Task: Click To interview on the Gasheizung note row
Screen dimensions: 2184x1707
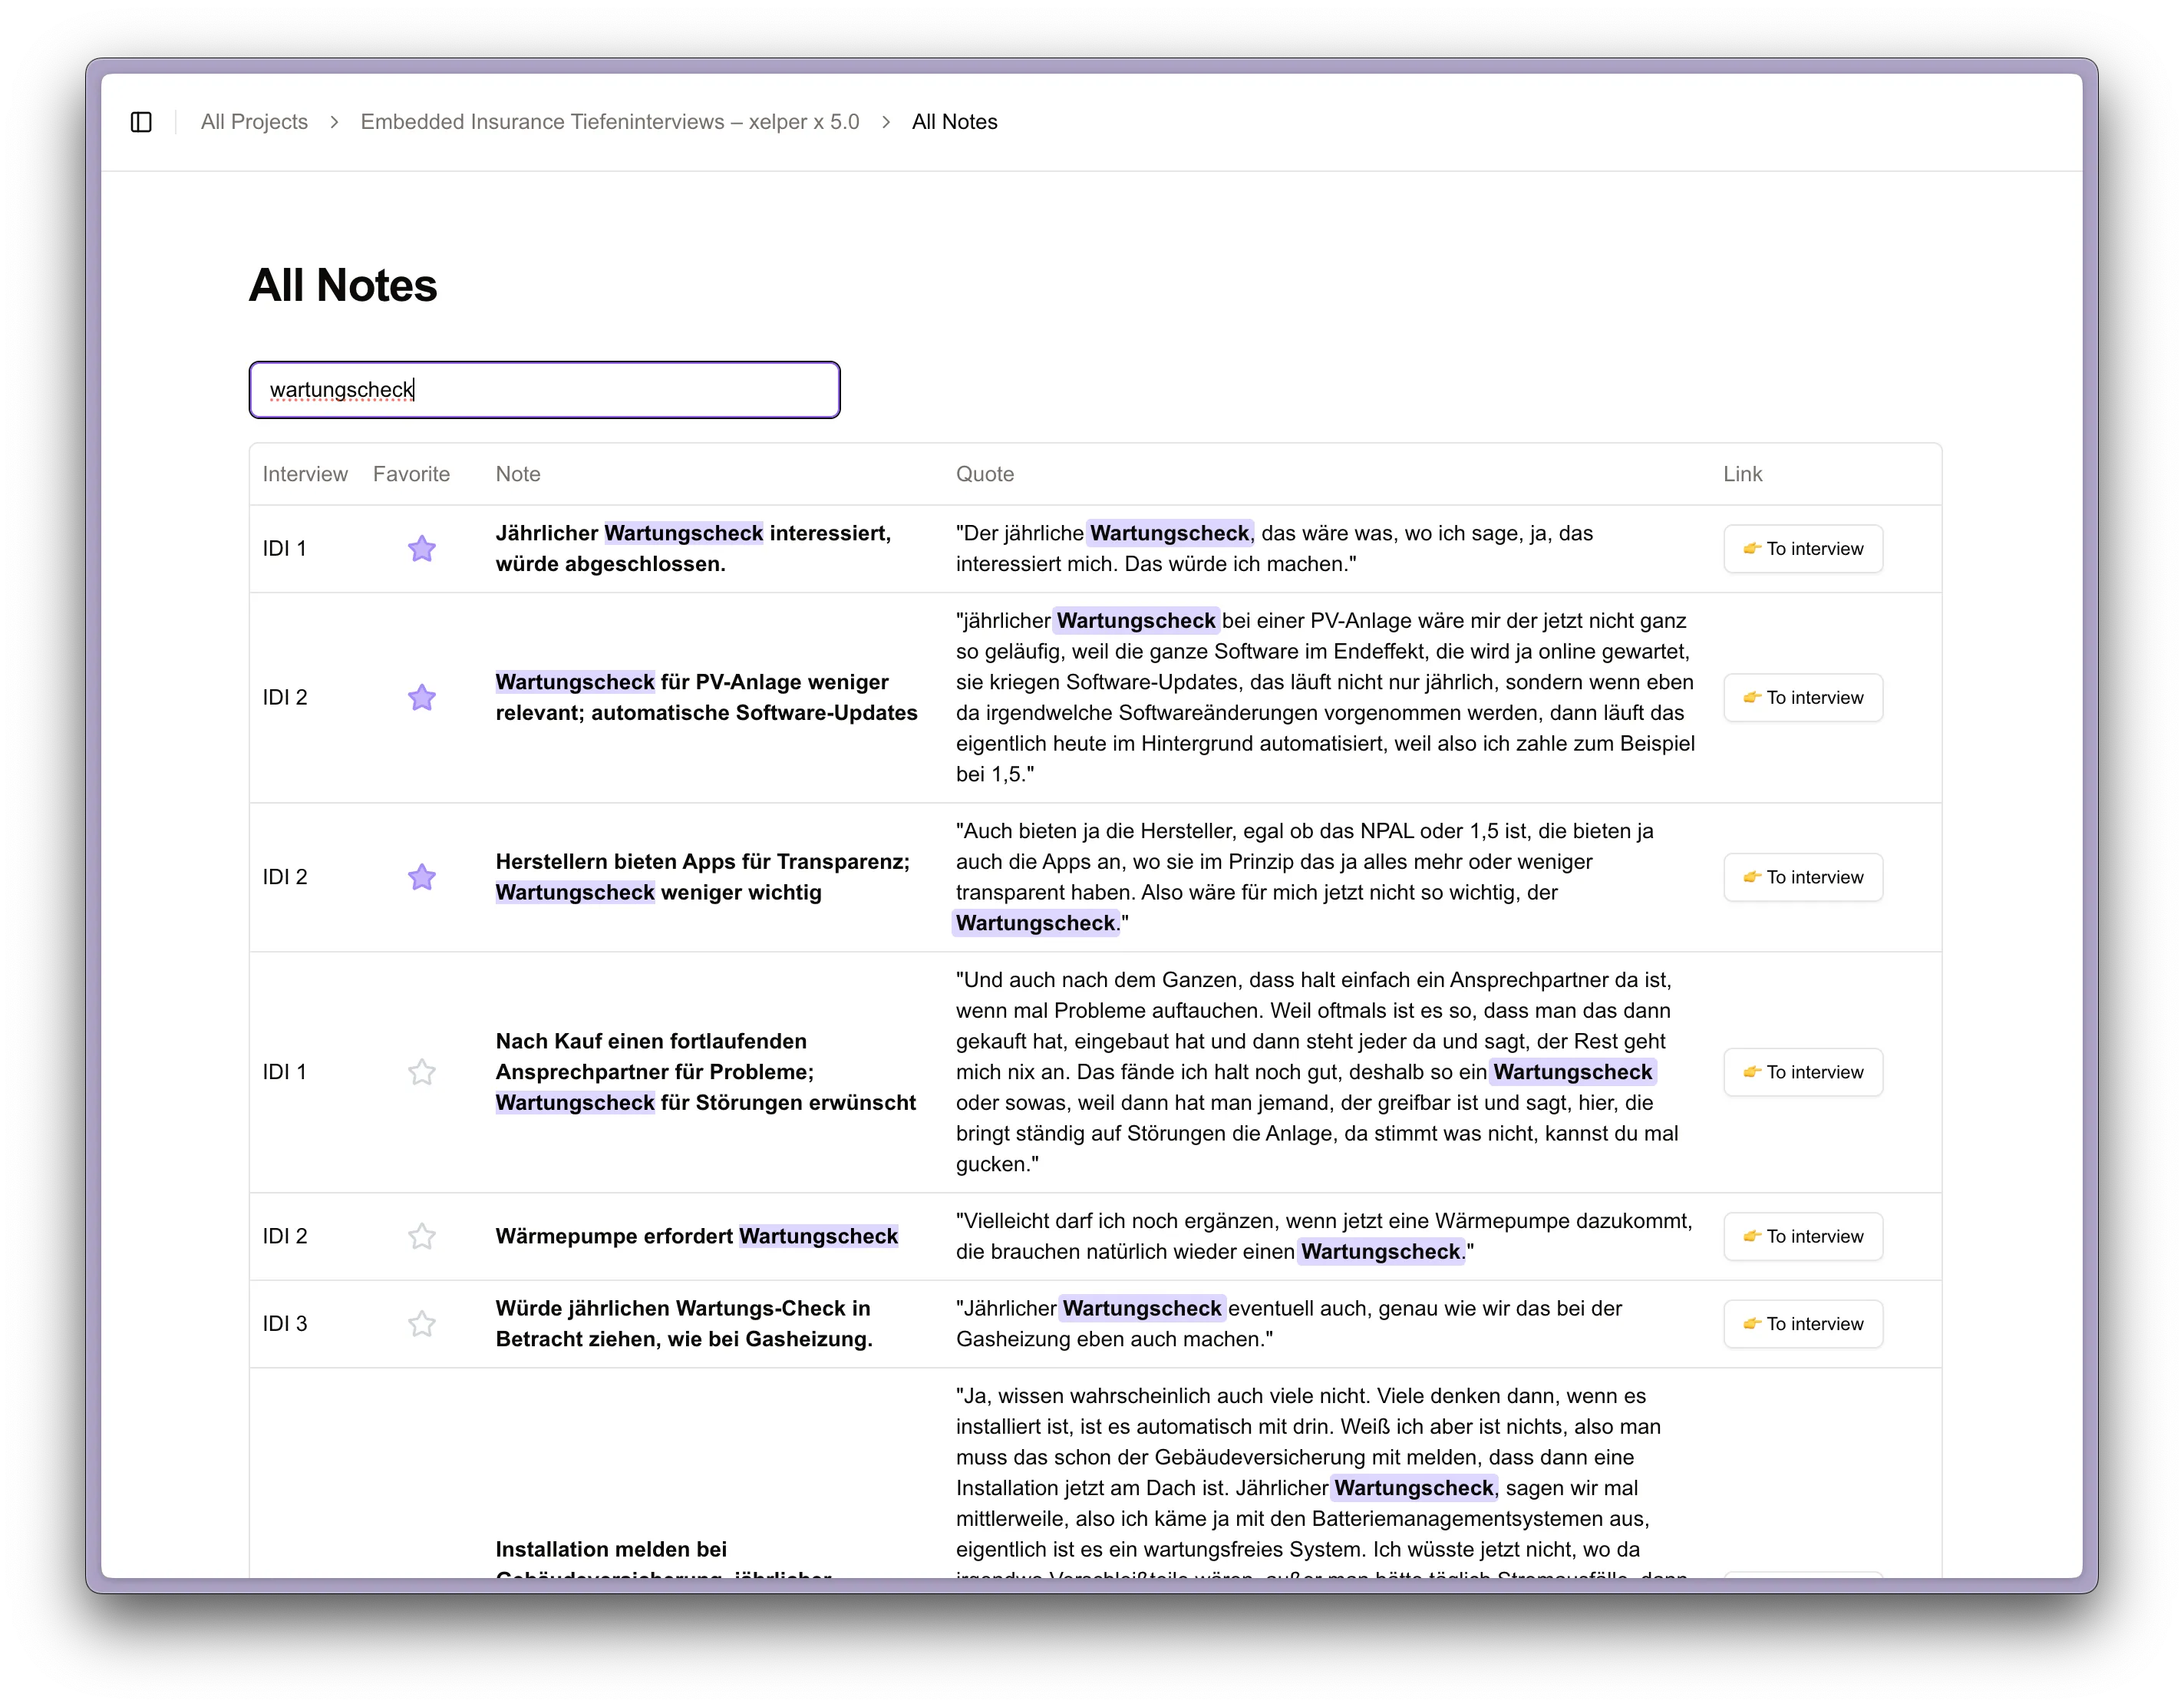Action: pyautogui.click(x=1803, y=1323)
